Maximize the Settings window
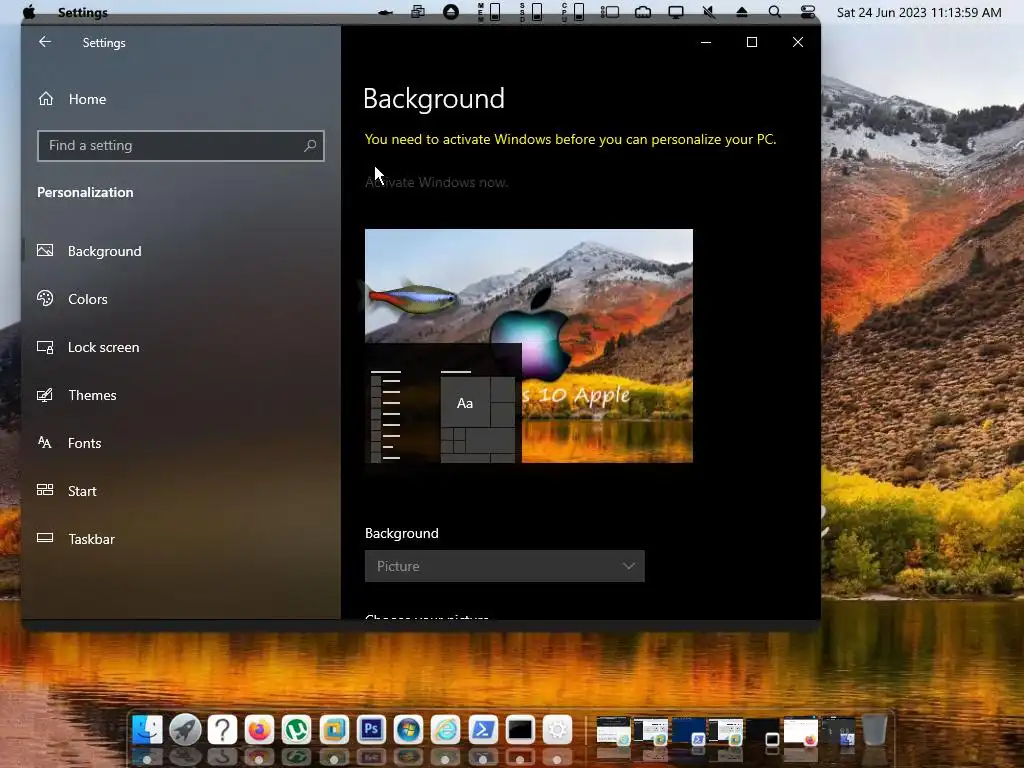 [x=752, y=42]
